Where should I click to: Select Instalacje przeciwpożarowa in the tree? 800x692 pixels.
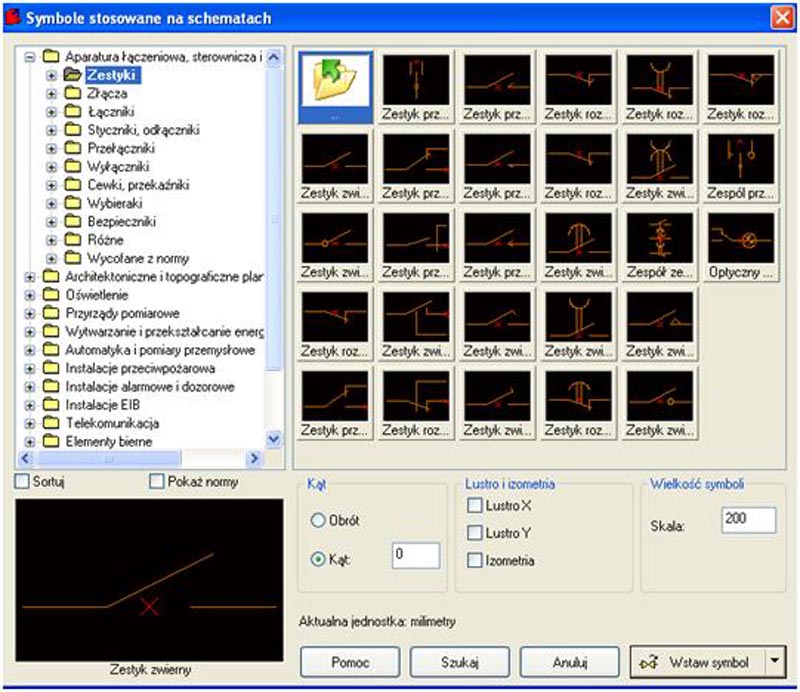click(140, 368)
